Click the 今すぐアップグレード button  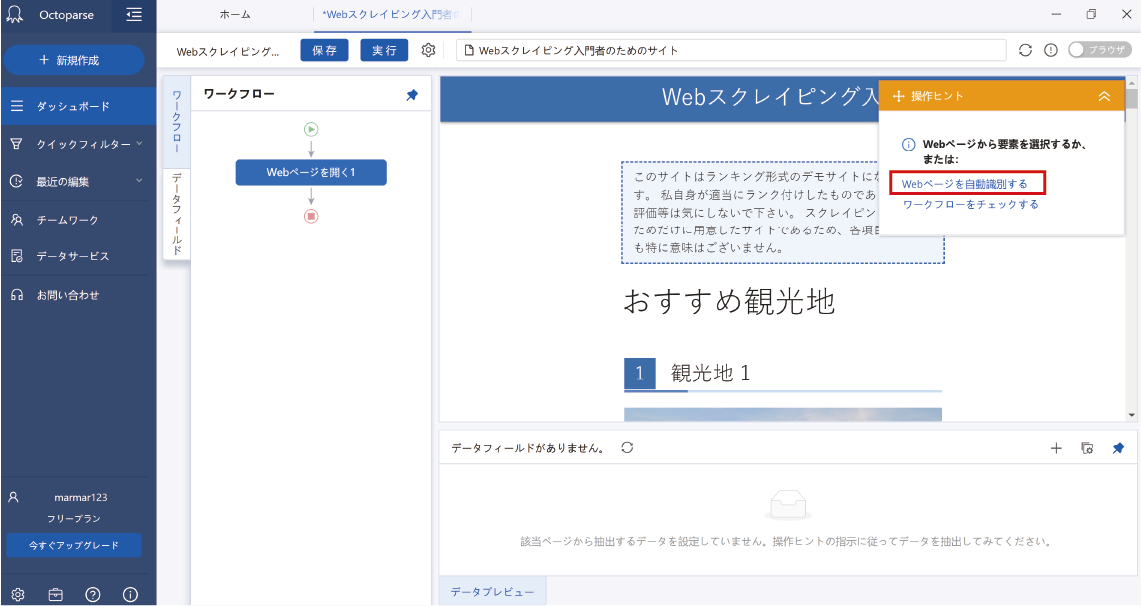point(74,545)
